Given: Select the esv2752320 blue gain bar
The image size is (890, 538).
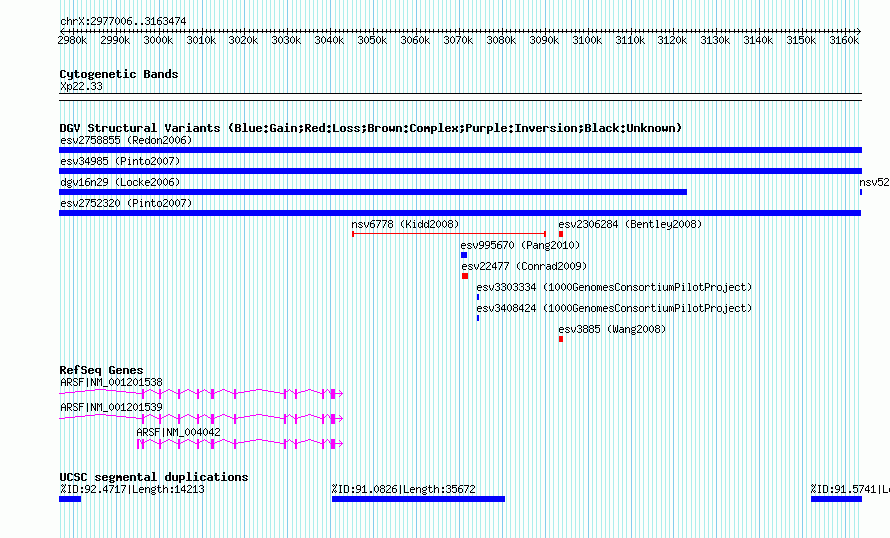Looking at the screenshot, I should pyautogui.click(x=460, y=213).
